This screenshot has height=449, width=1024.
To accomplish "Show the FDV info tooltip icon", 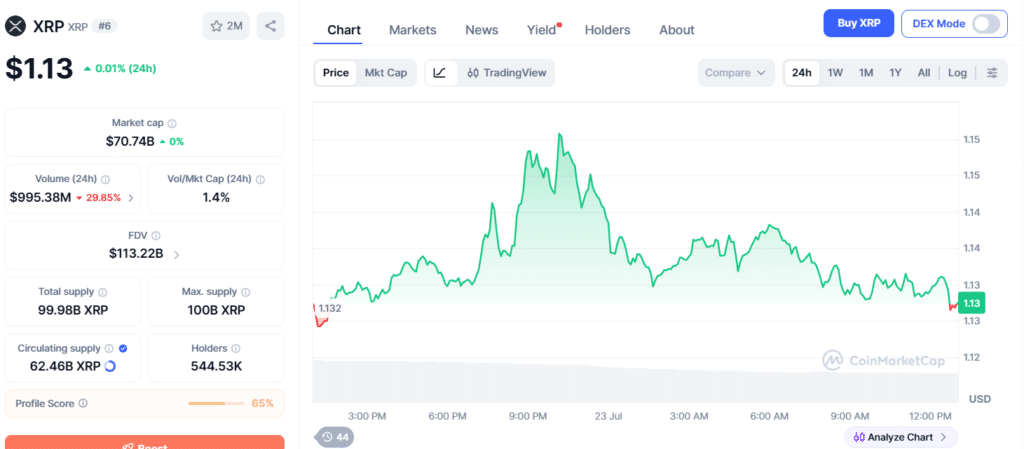I will tap(156, 236).
